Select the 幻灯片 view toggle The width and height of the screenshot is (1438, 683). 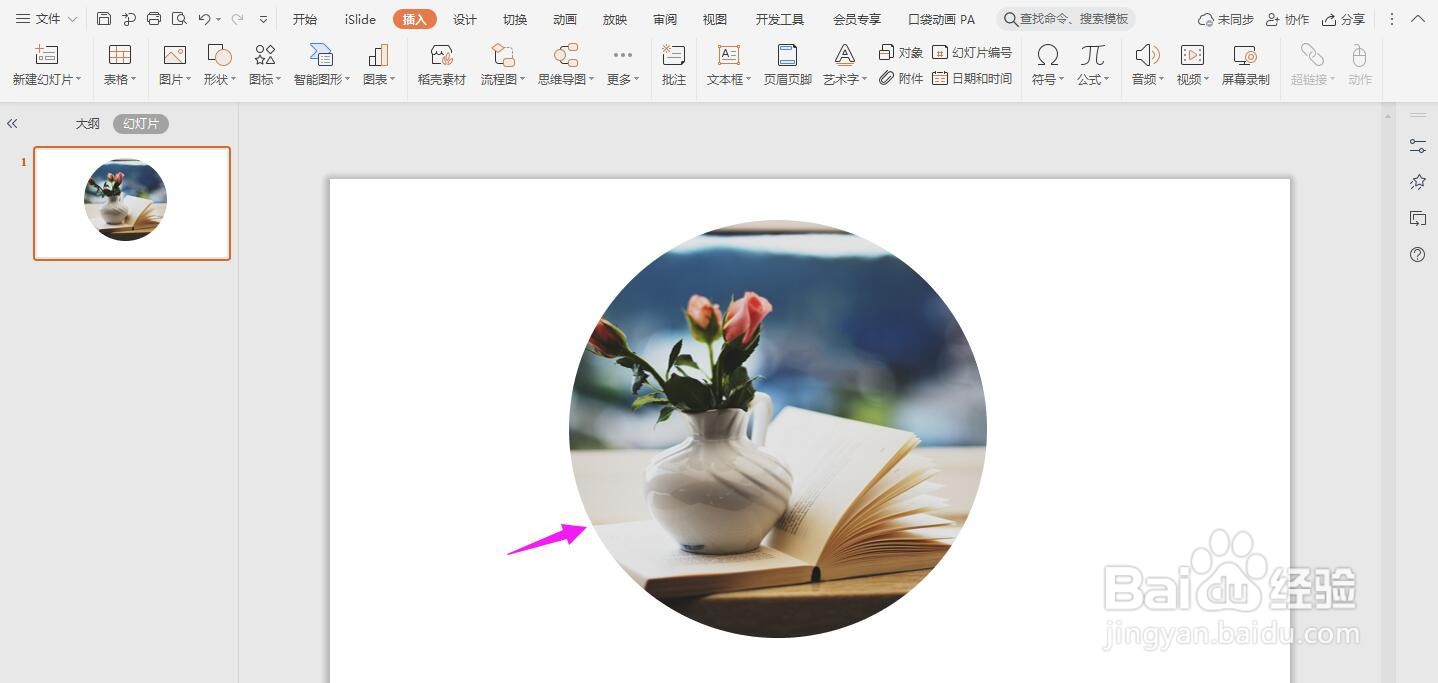click(x=141, y=124)
